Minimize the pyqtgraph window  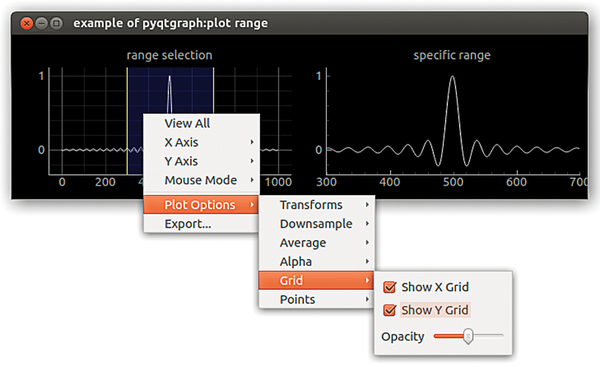point(41,24)
